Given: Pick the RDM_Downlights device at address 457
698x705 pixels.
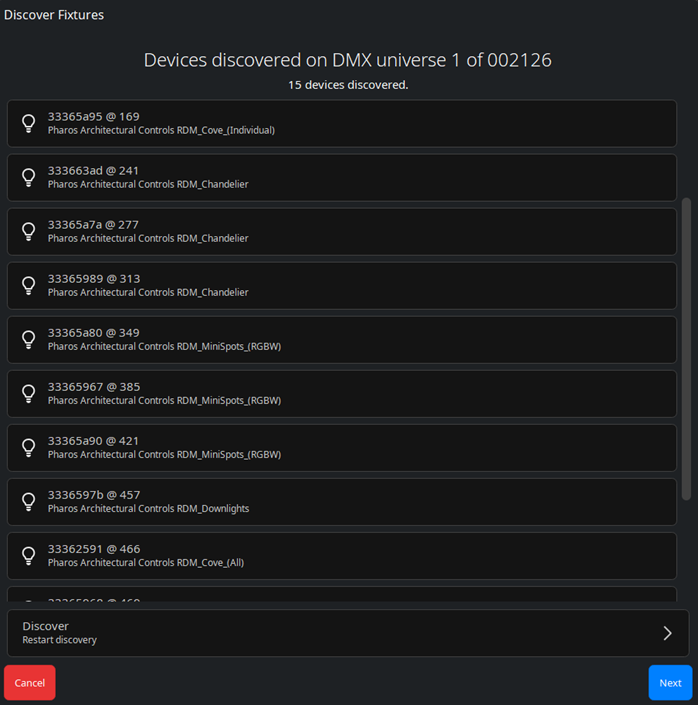Looking at the screenshot, I should pos(341,501).
